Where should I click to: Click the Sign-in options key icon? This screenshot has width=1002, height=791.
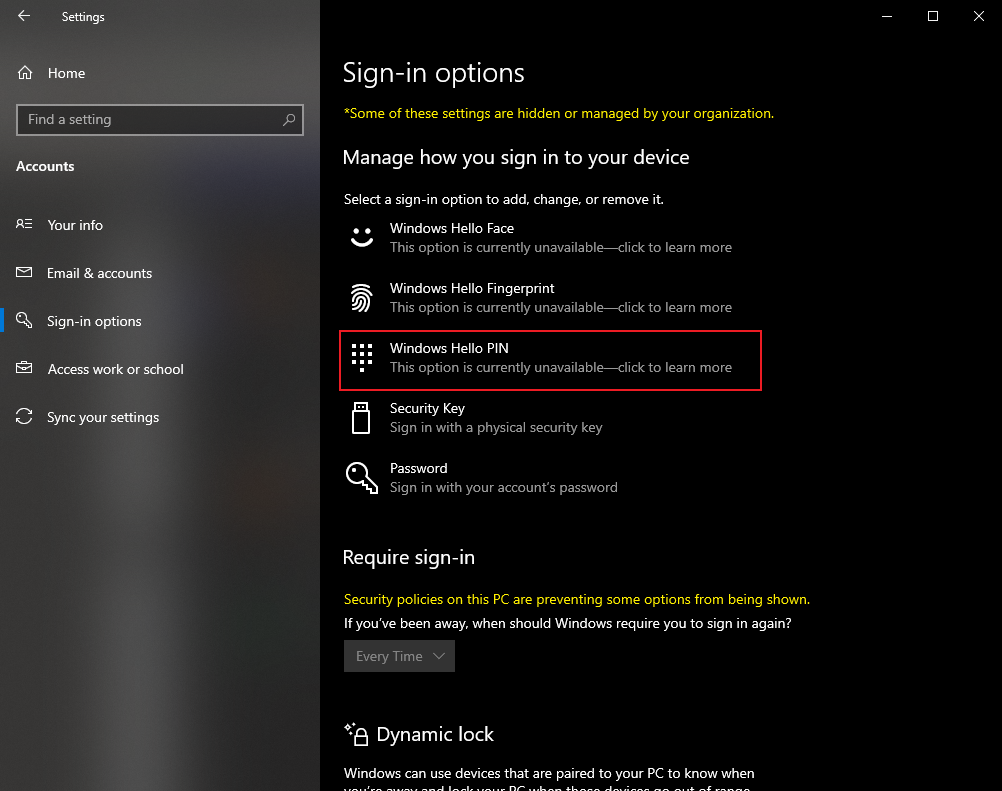[24, 320]
